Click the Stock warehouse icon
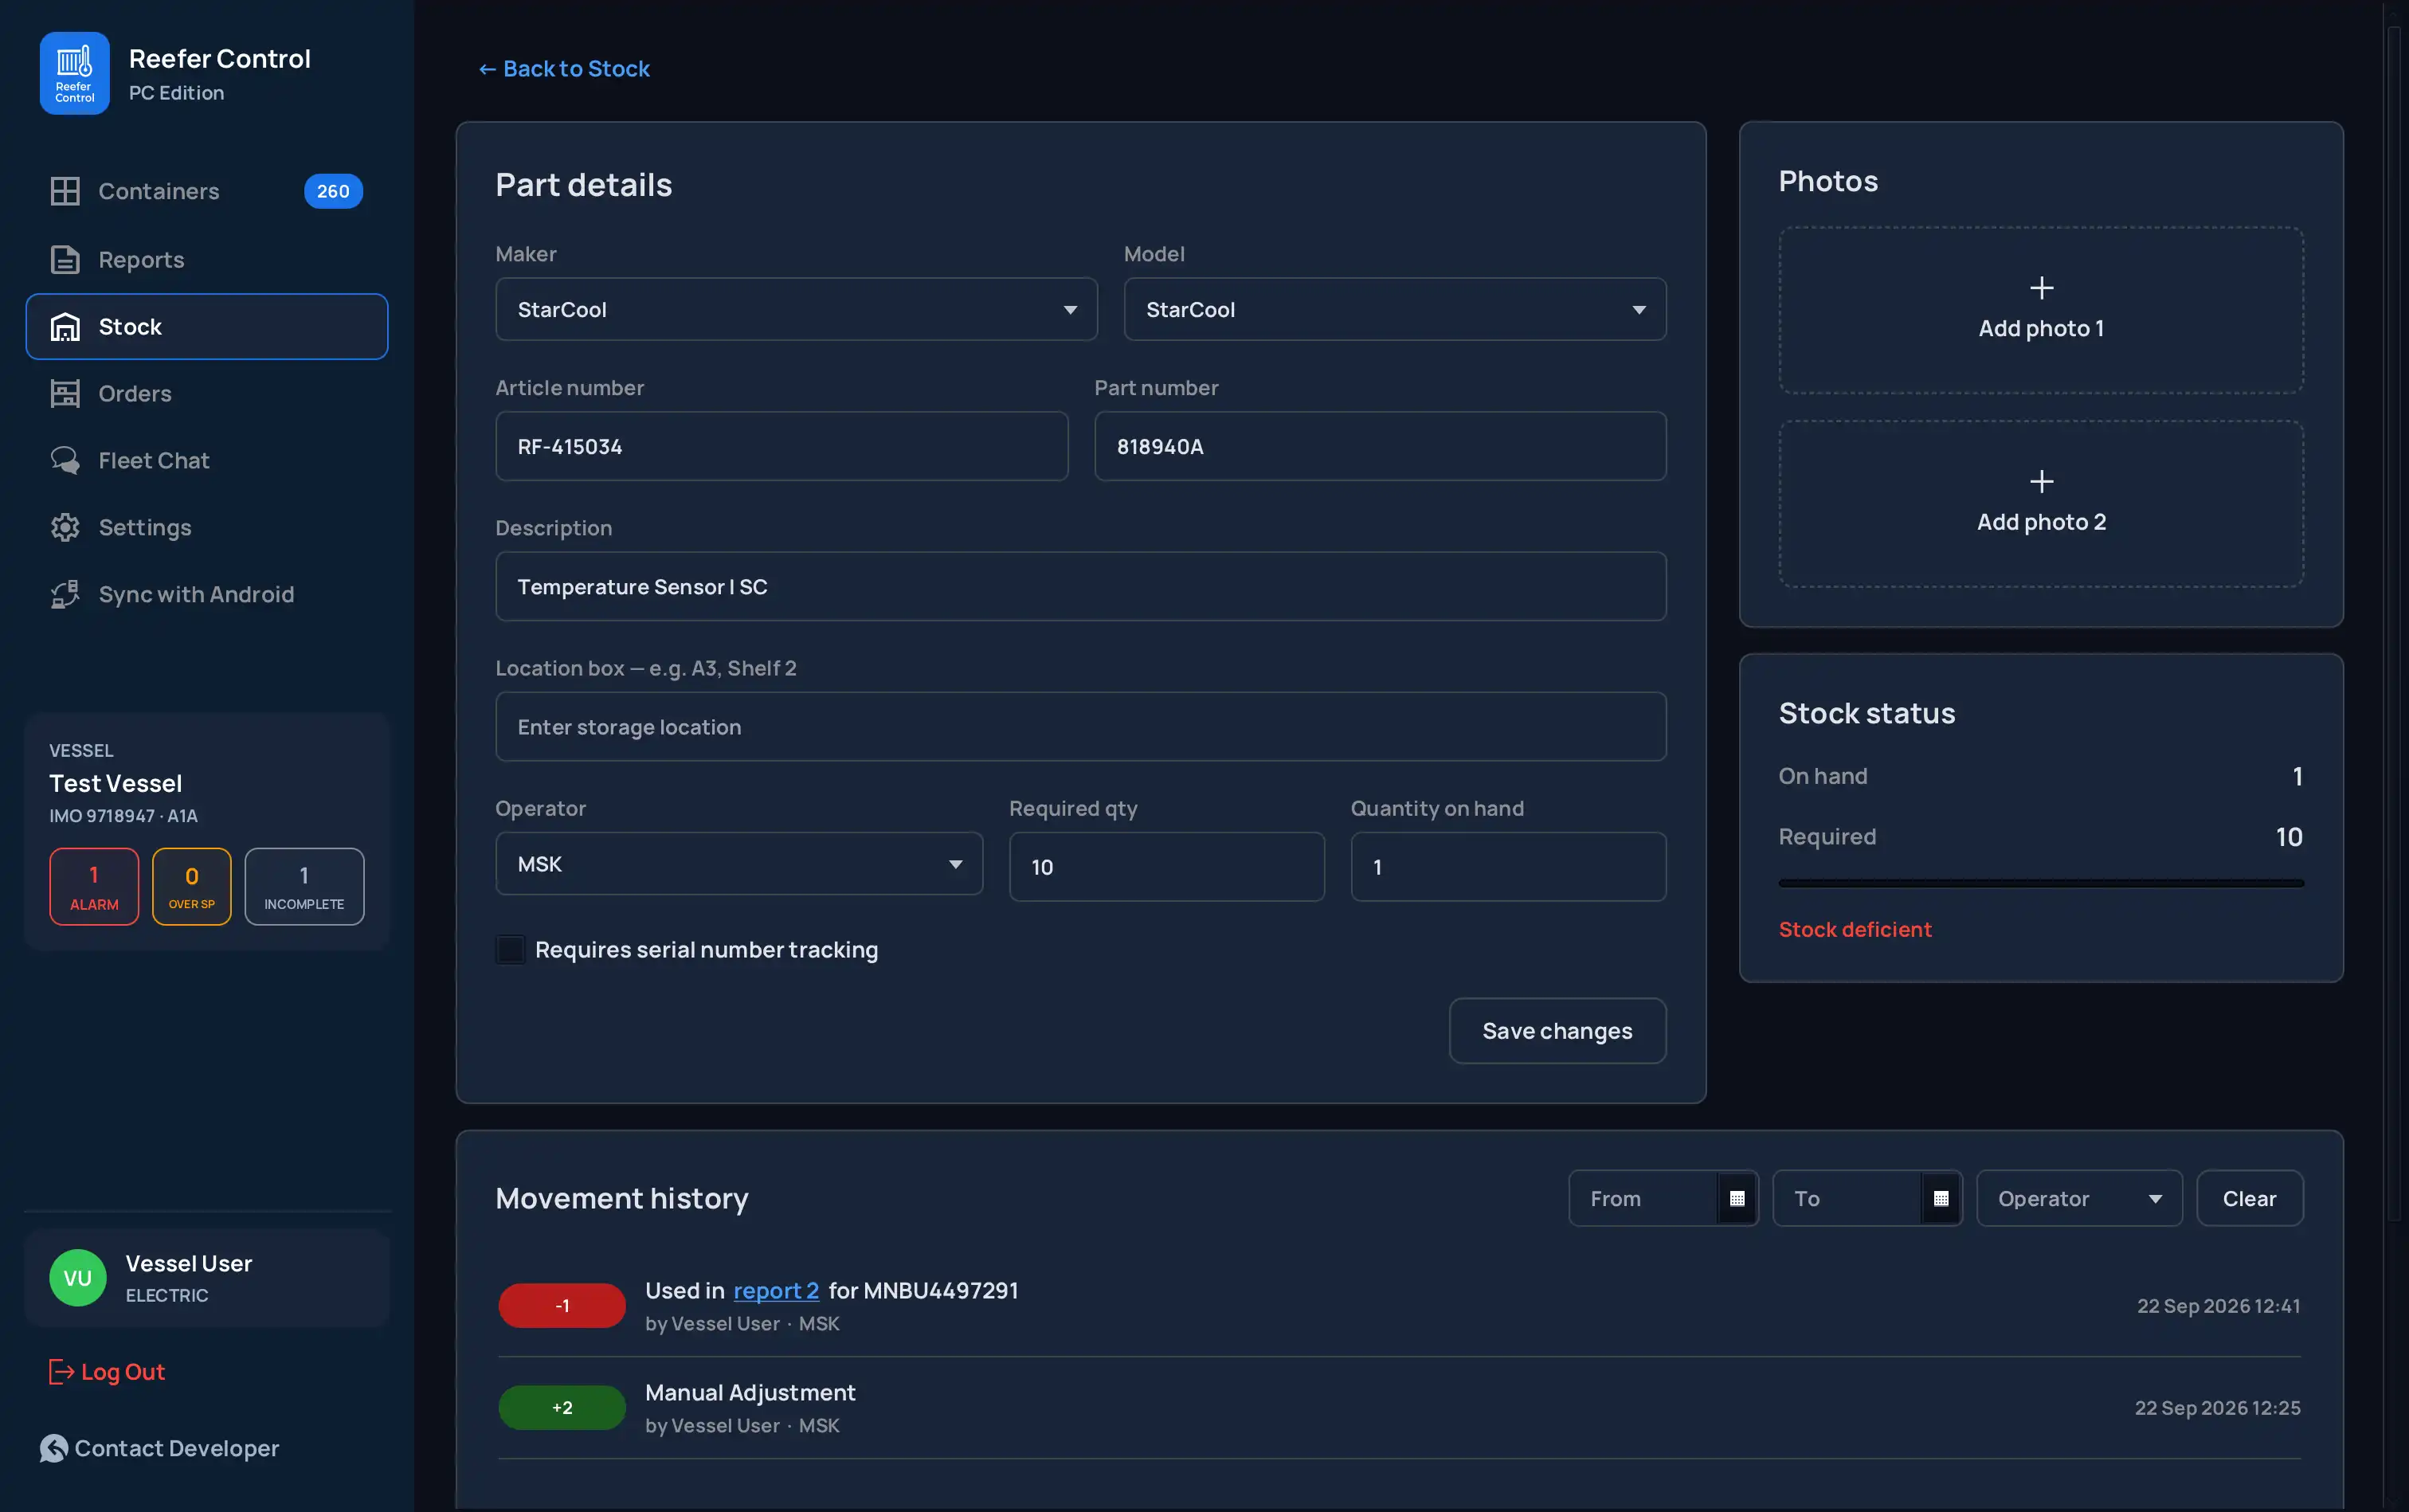The image size is (2409, 1512). [65, 327]
